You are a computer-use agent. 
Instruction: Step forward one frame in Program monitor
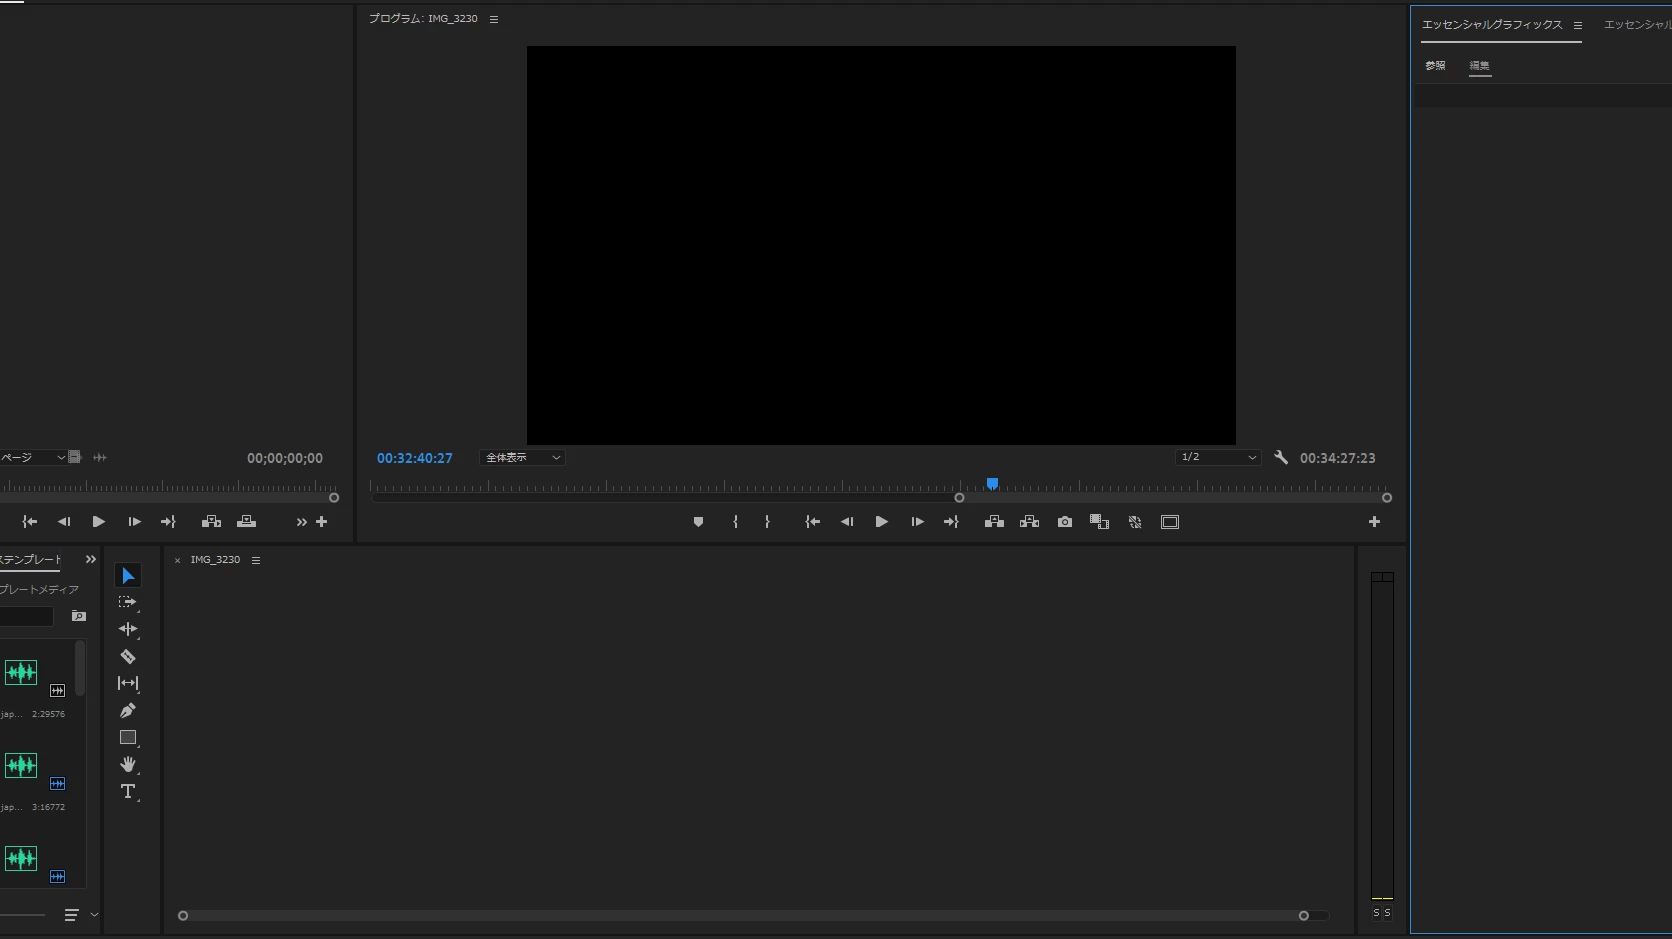(x=917, y=522)
